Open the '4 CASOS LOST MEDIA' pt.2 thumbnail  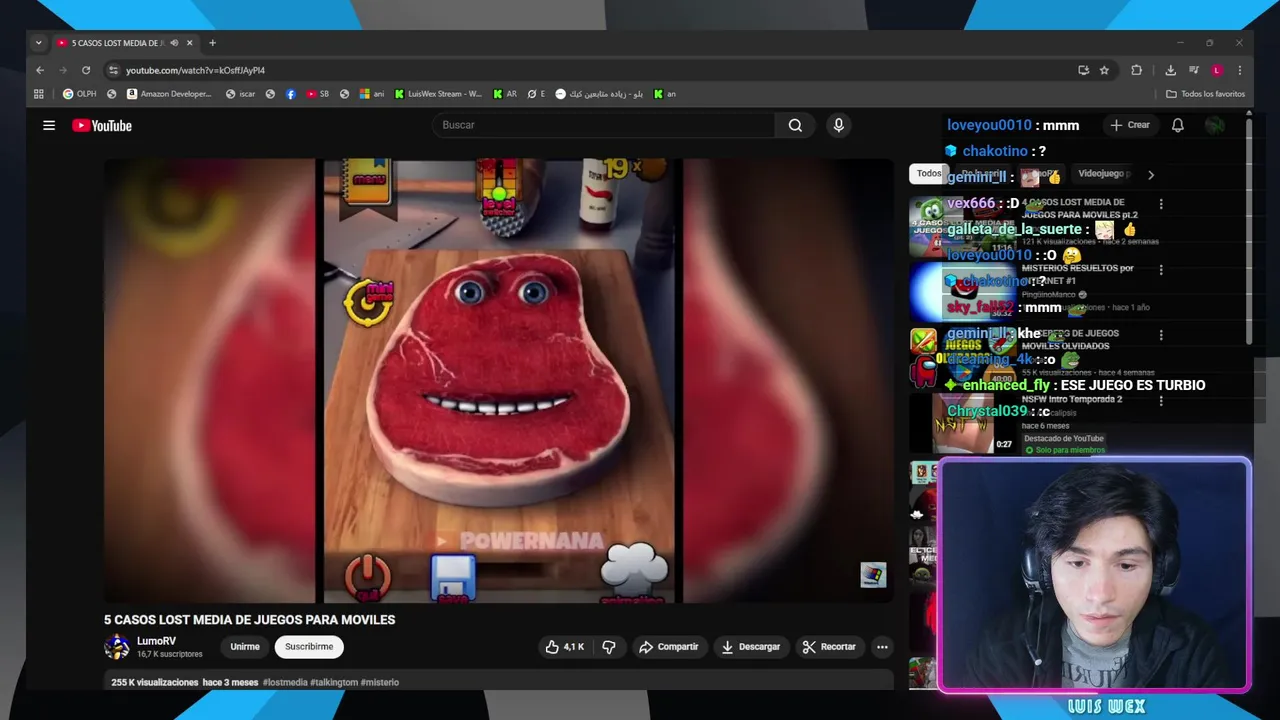962,226
